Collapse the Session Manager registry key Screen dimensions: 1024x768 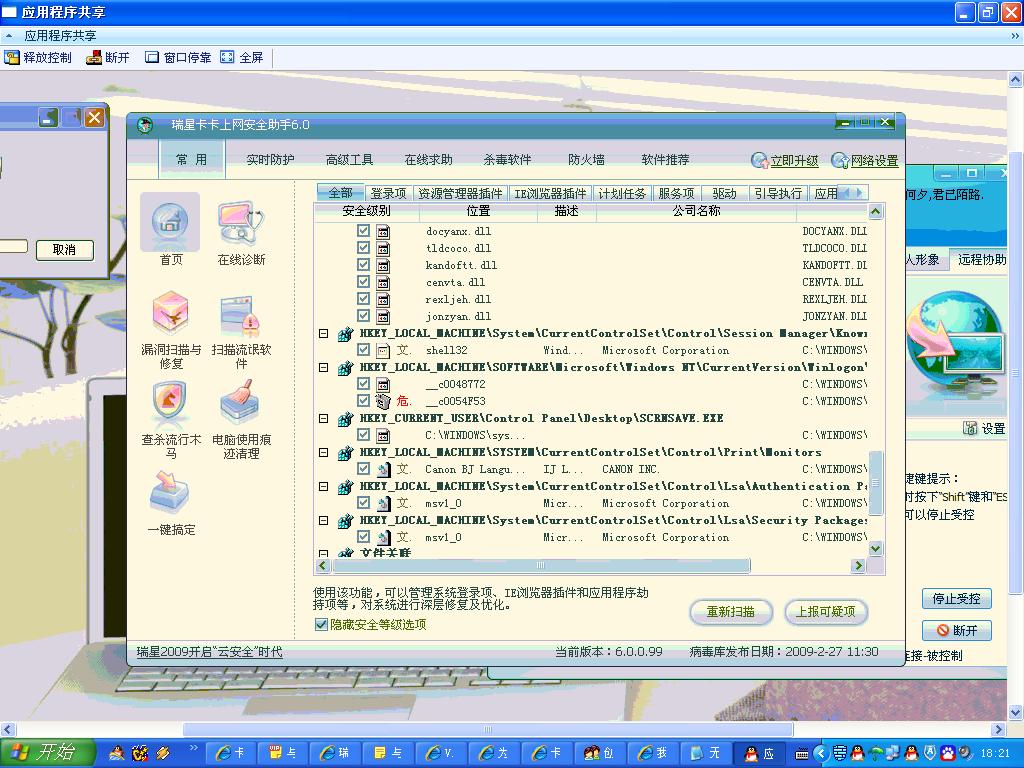pos(323,333)
